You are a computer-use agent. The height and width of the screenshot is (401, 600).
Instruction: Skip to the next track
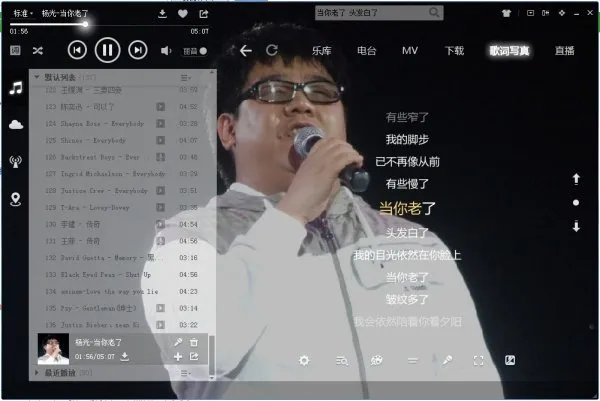[138, 50]
